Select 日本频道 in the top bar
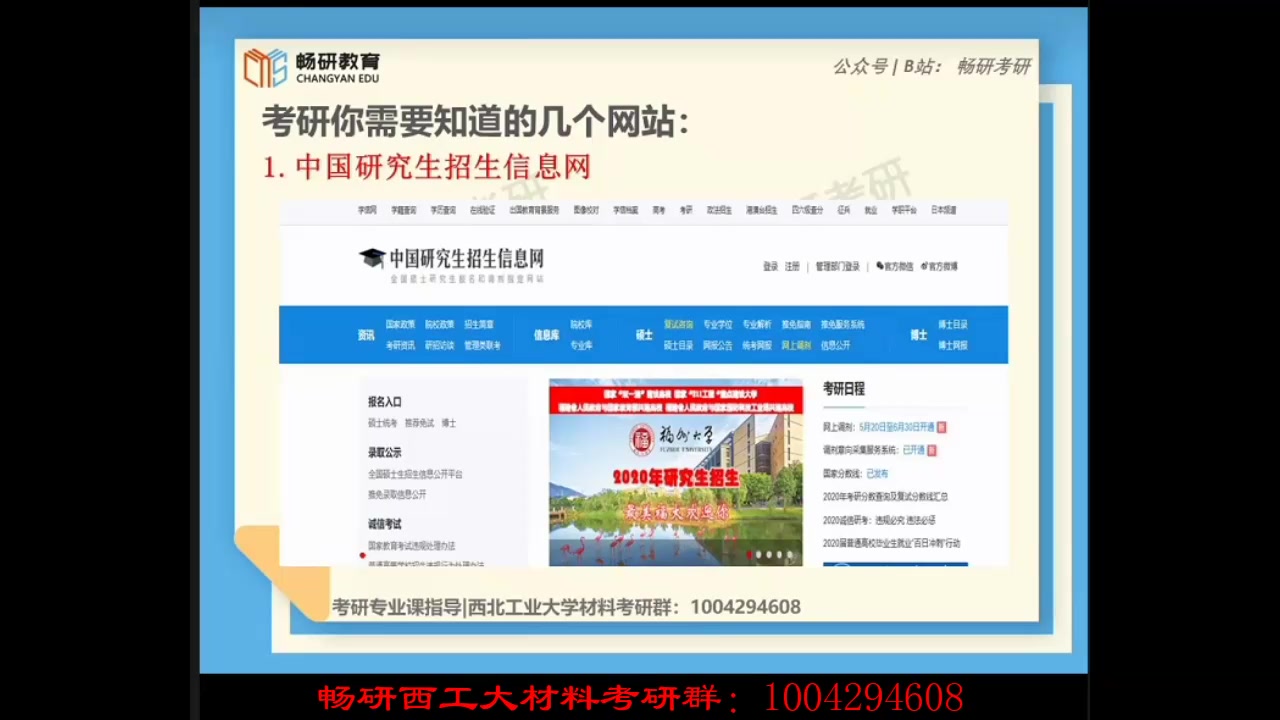 tap(943, 211)
